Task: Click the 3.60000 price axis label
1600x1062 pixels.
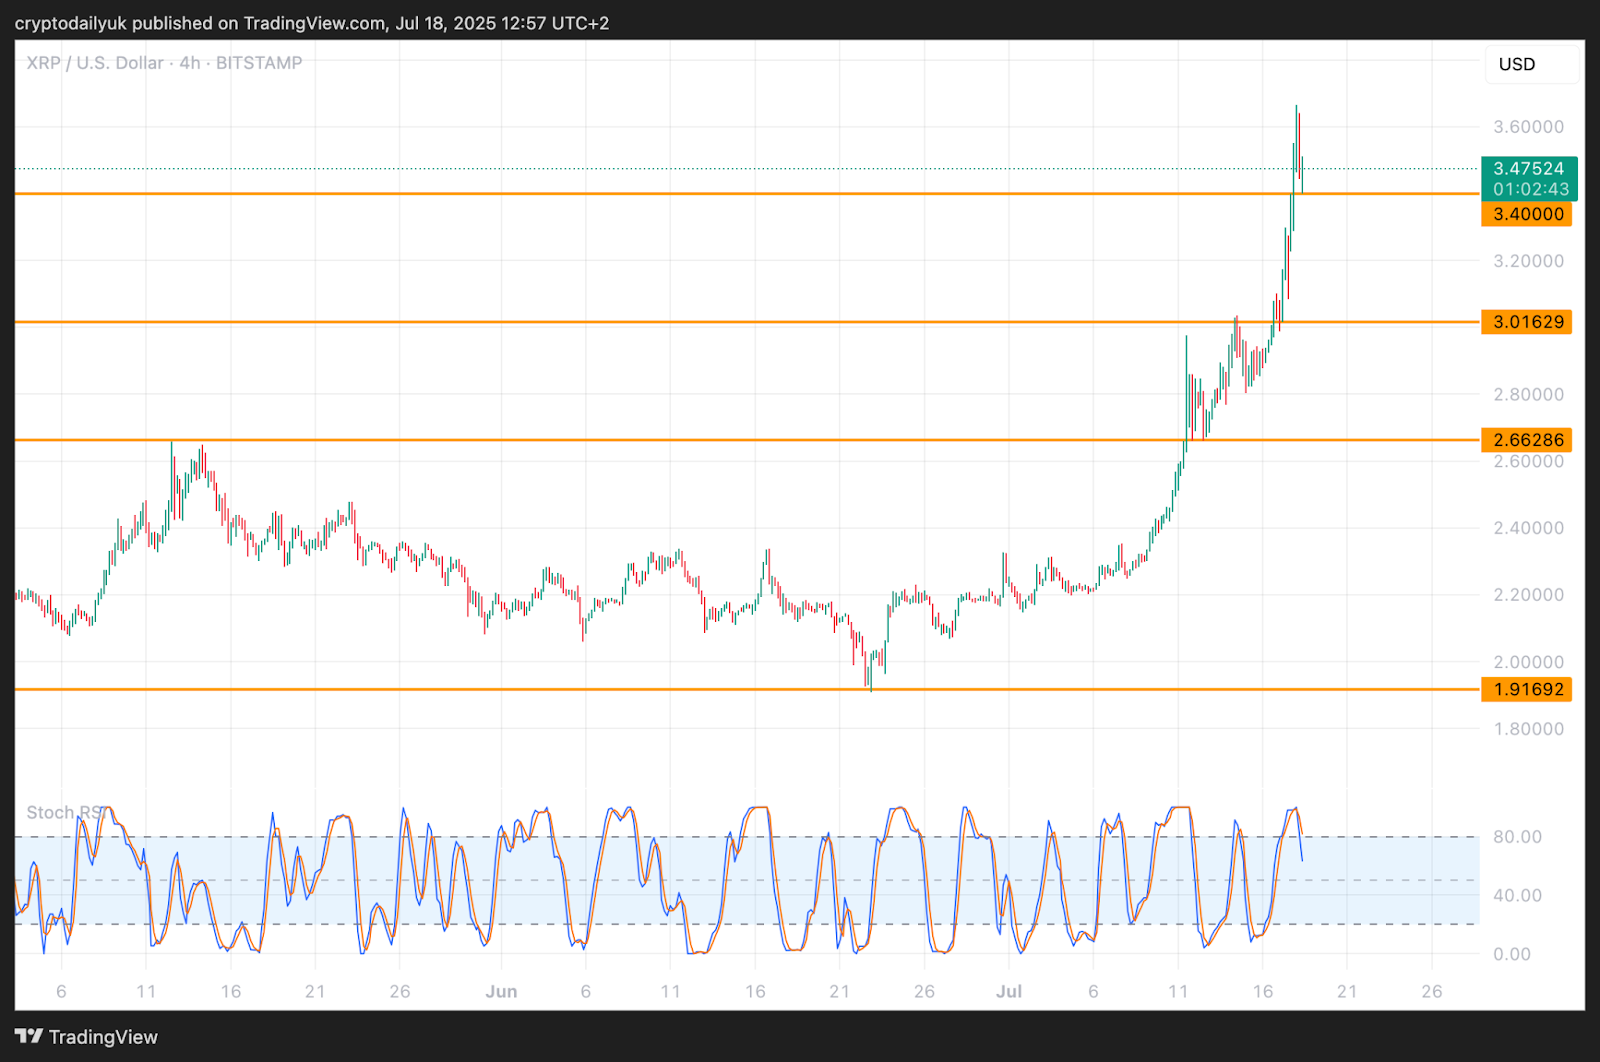Action: [1528, 127]
